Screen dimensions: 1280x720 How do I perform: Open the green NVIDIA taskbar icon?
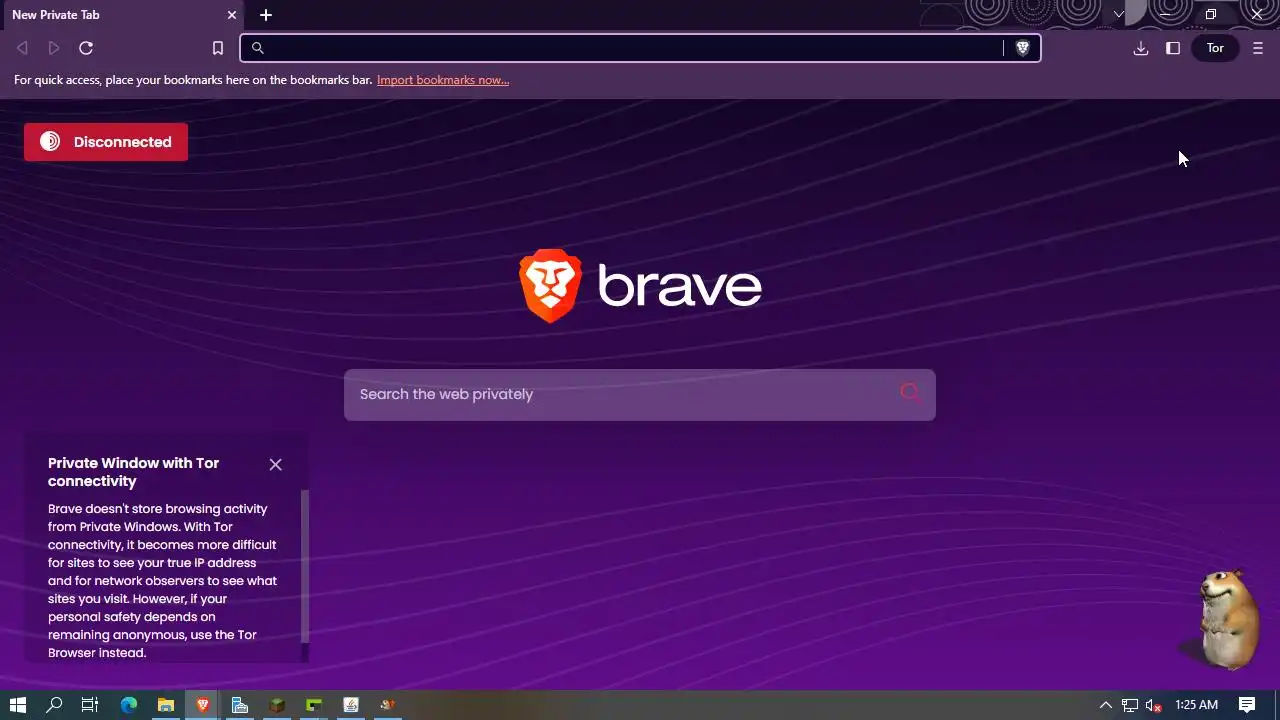coord(314,705)
